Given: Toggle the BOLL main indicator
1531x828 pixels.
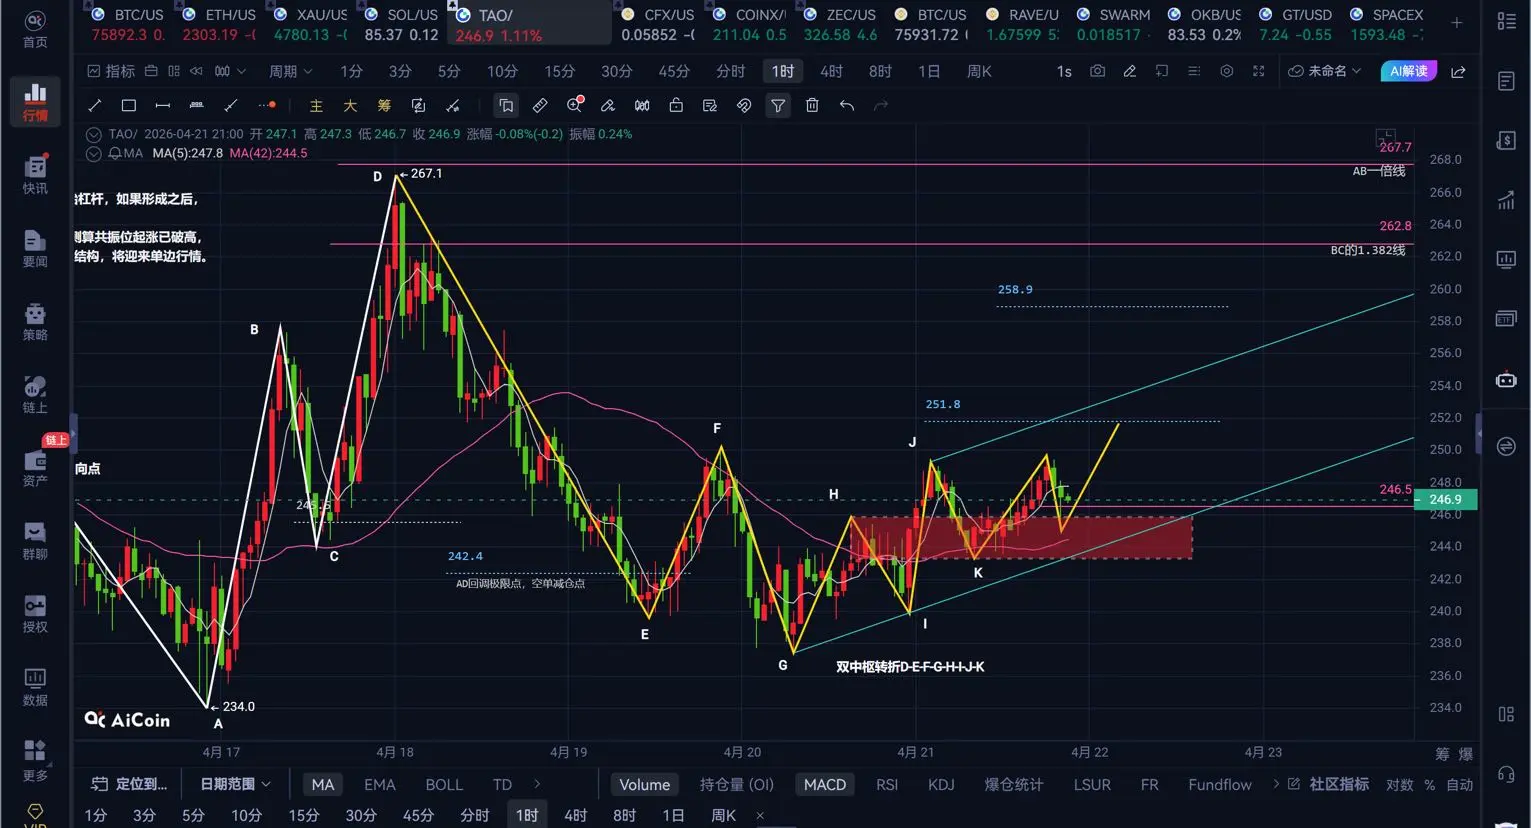Looking at the screenshot, I should (x=444, y=785).
